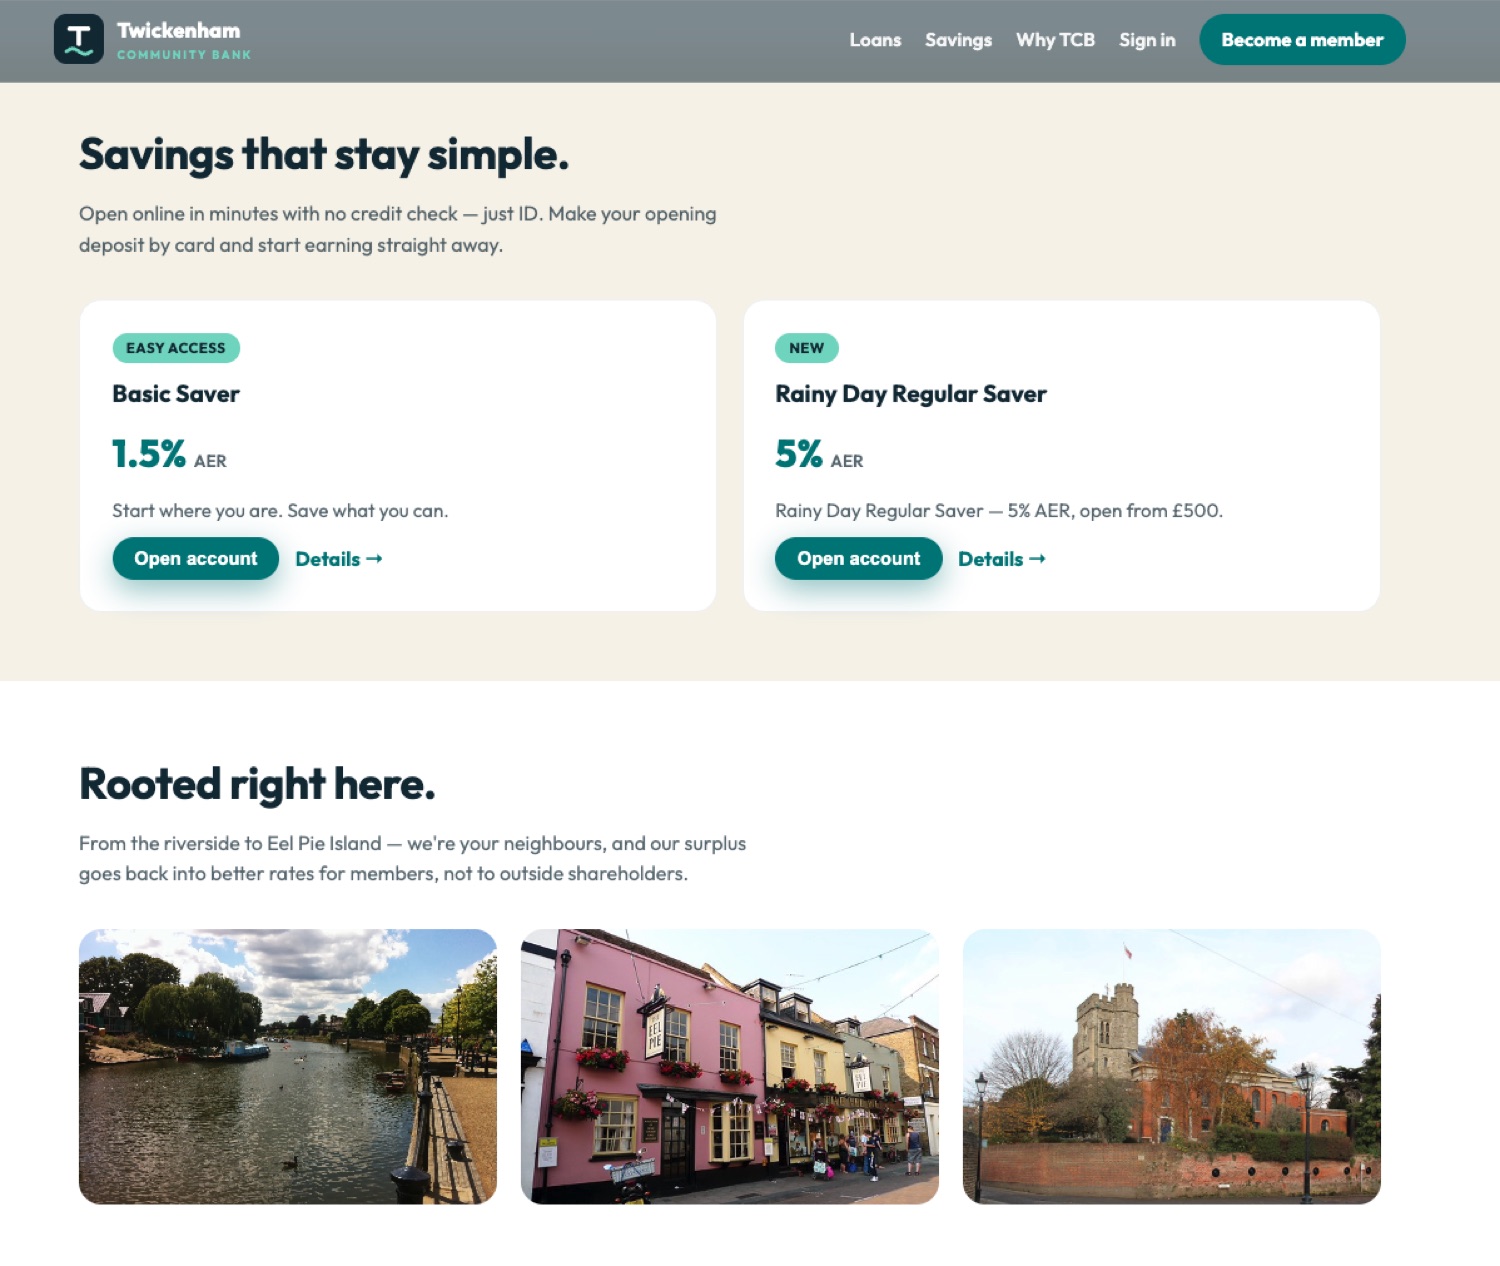Click the 5% AER rate text
The image size is (1500, 1266).
pyautogui.click(x=819, y=455)
